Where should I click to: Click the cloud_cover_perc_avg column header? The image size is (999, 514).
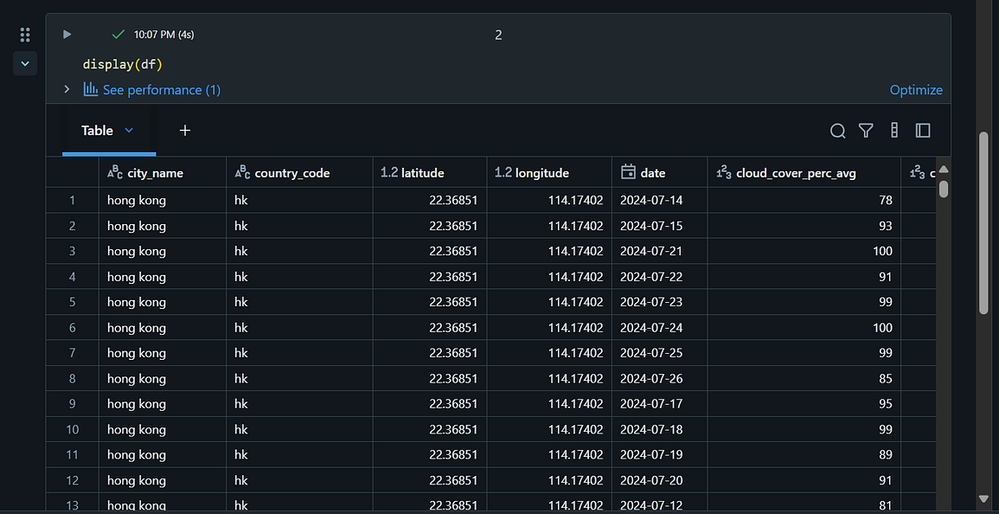tap(795, 173)
